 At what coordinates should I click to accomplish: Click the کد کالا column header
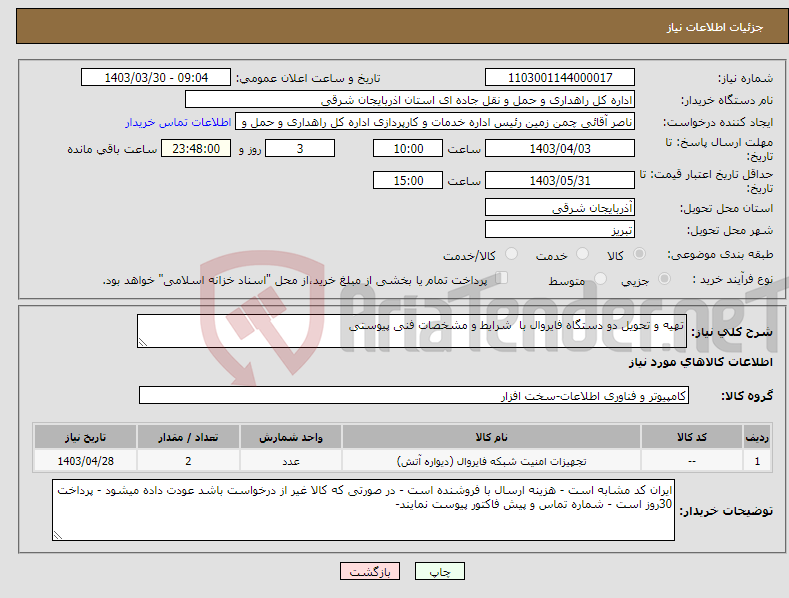point(691,437)
